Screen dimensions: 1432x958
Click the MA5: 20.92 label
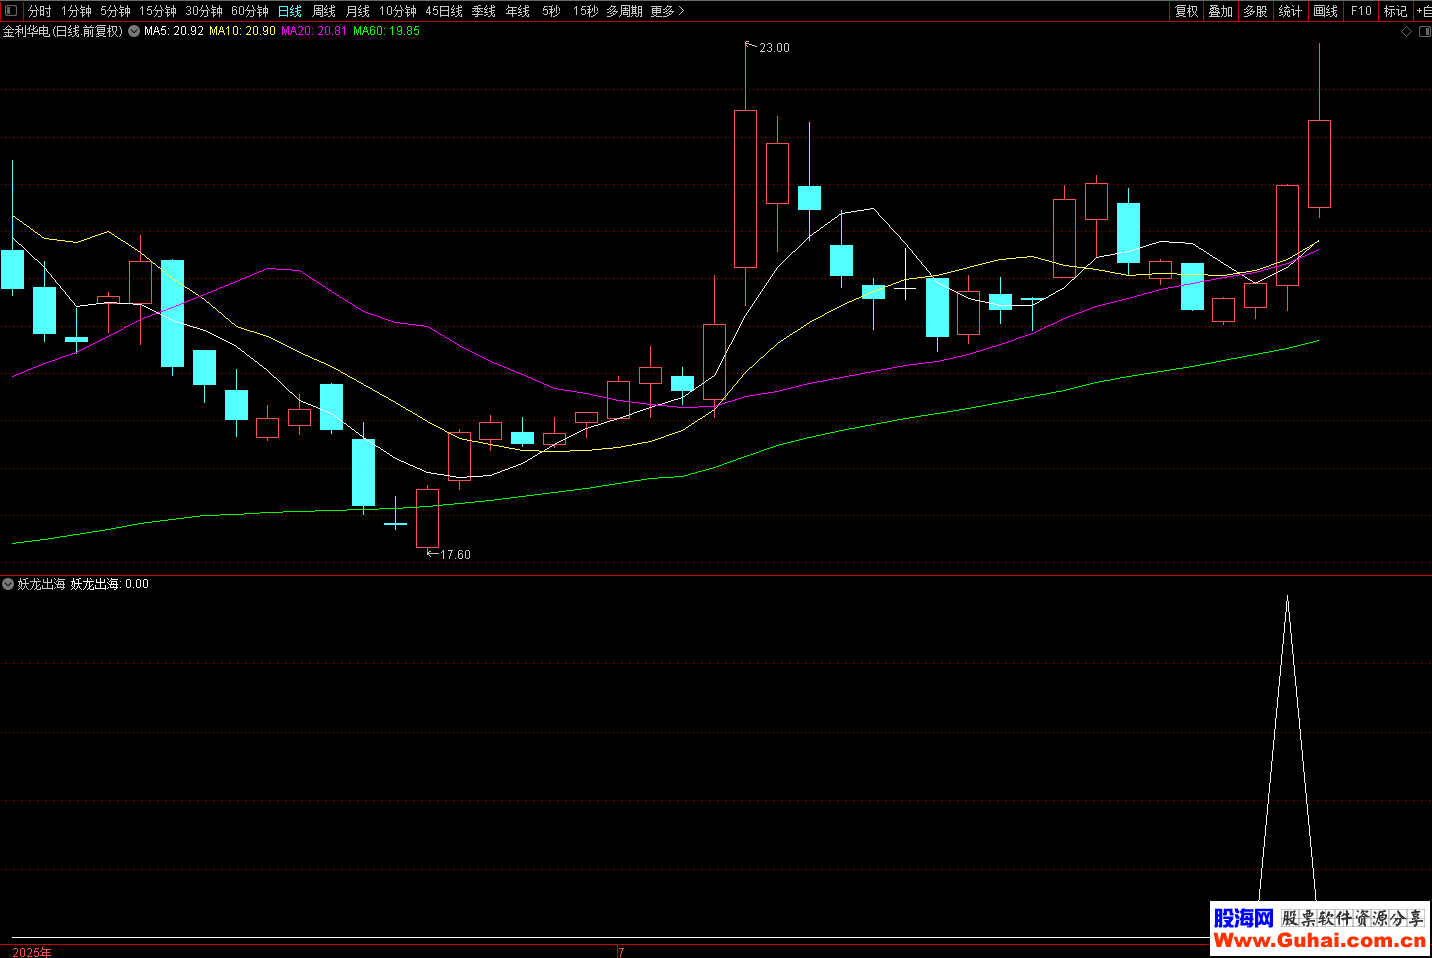(x=174, y=31)
